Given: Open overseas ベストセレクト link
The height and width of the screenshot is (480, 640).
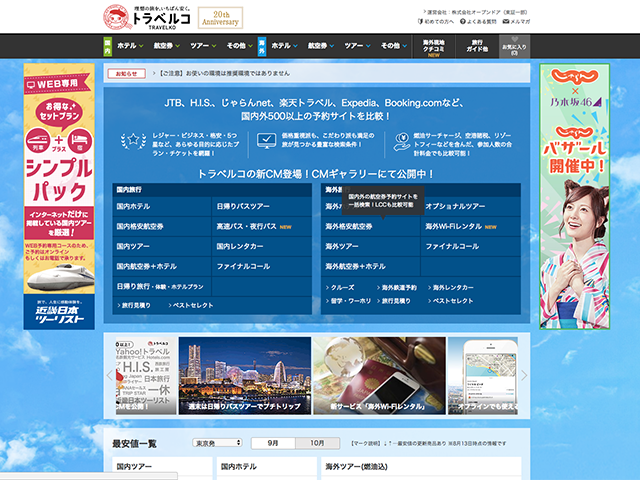Looking at the screenshot, I should pos(451,301).
